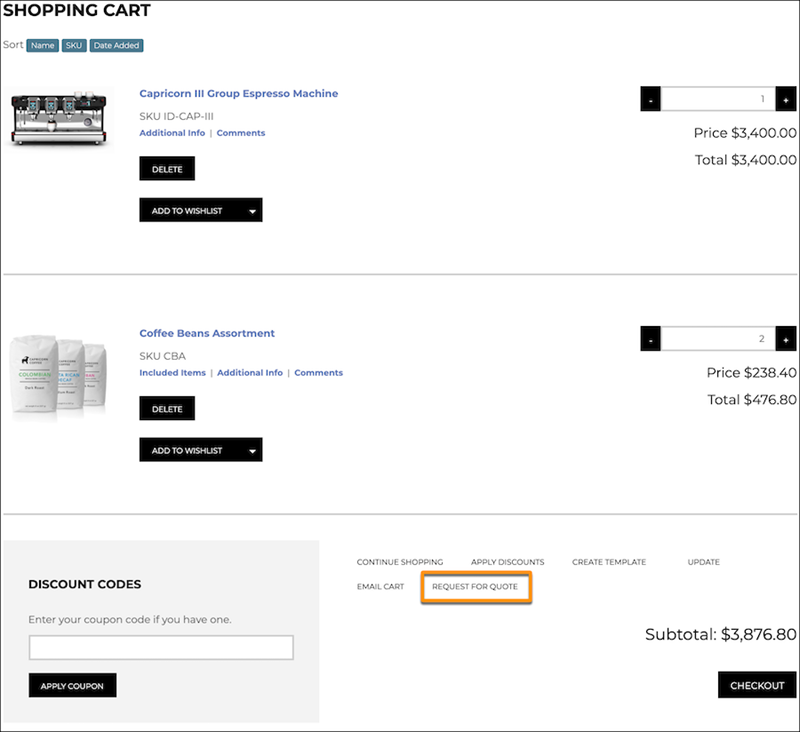
Task: Sort cart by SKU
Action: (x=74, y=45)
